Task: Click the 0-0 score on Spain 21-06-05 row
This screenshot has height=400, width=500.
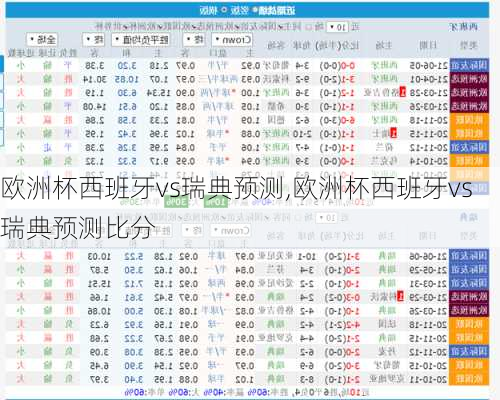Action: click(x=347, y=66)
